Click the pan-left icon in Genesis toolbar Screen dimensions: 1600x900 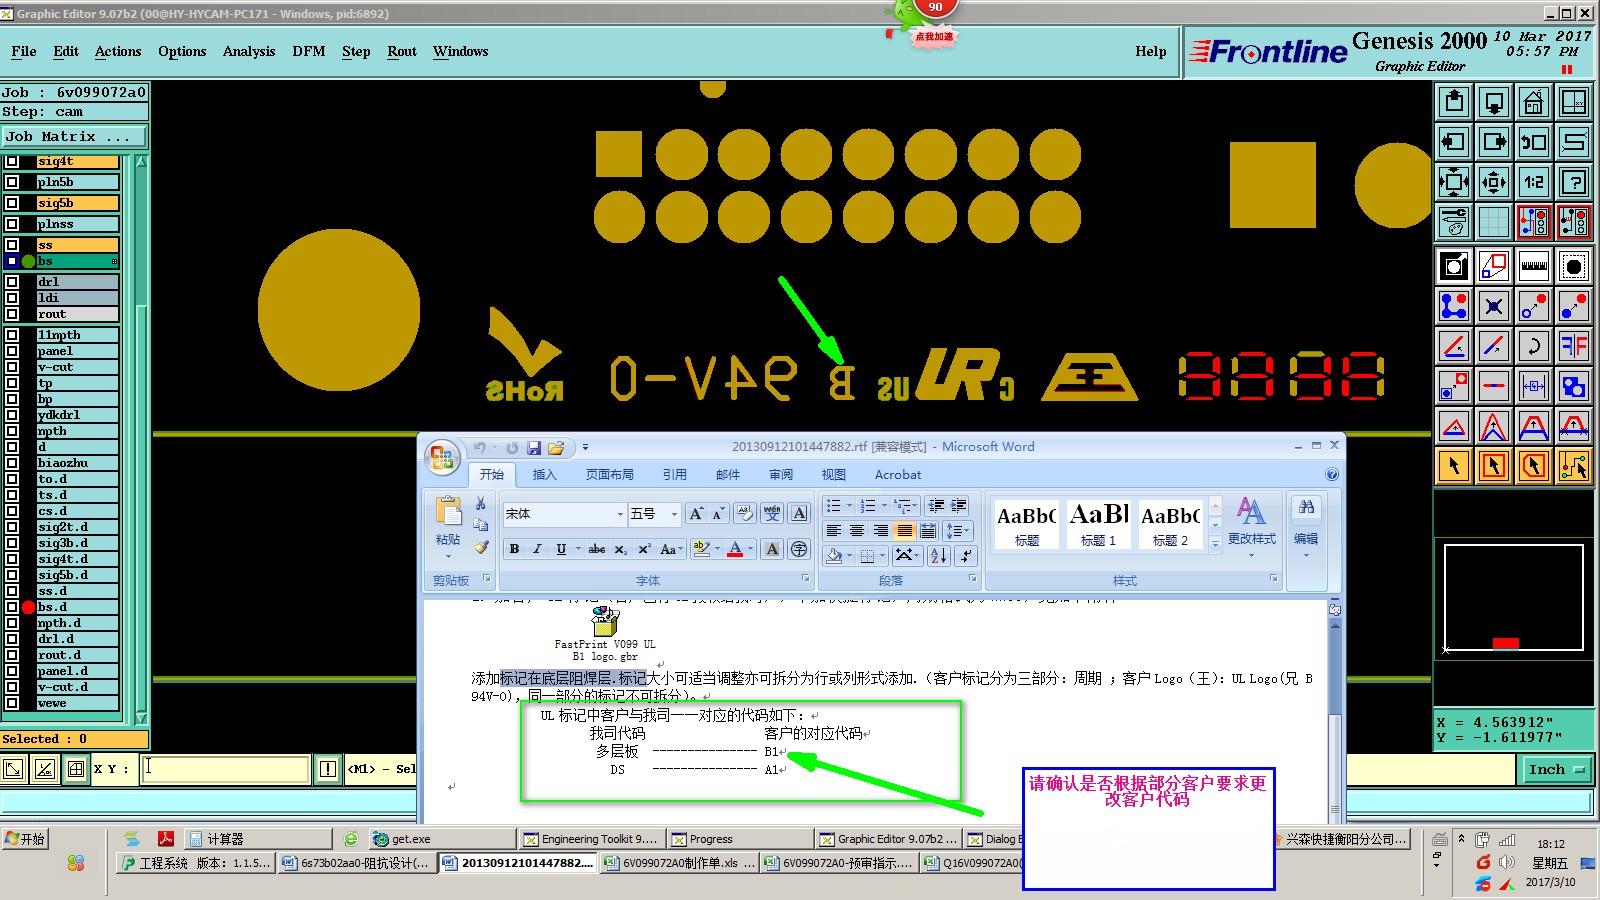1454,142
